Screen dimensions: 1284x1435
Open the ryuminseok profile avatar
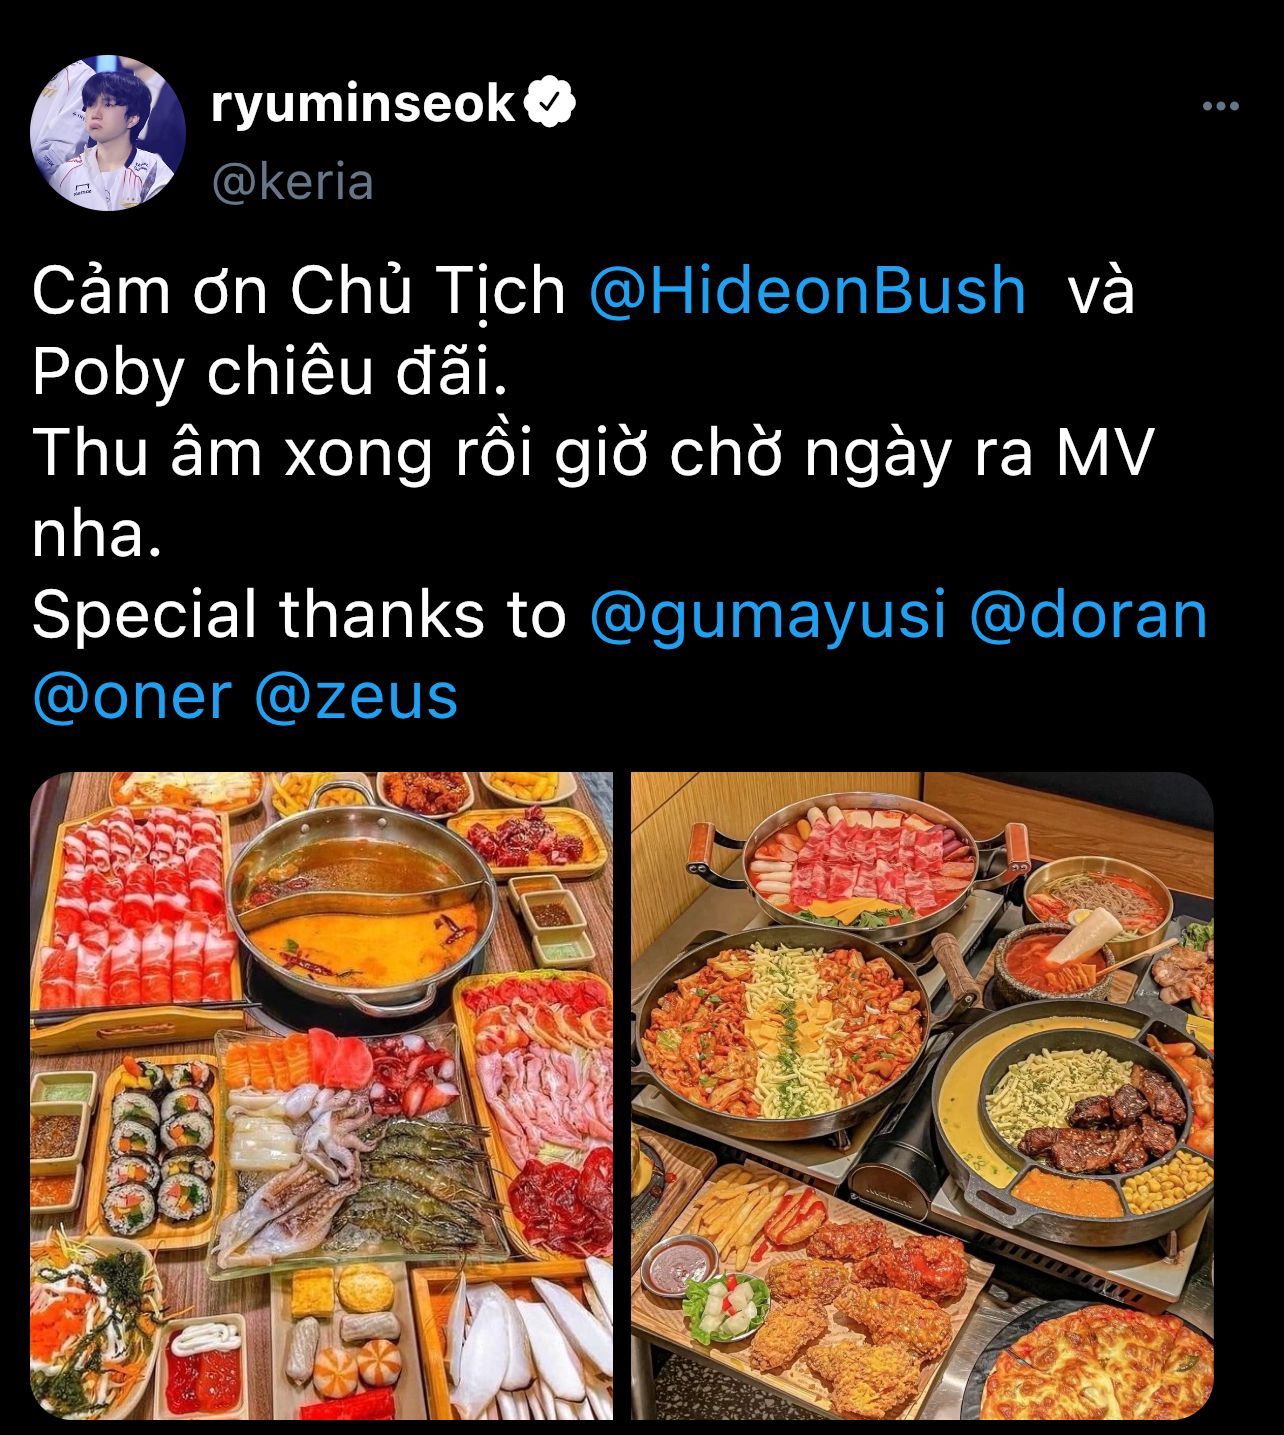(x=108, y=133)
